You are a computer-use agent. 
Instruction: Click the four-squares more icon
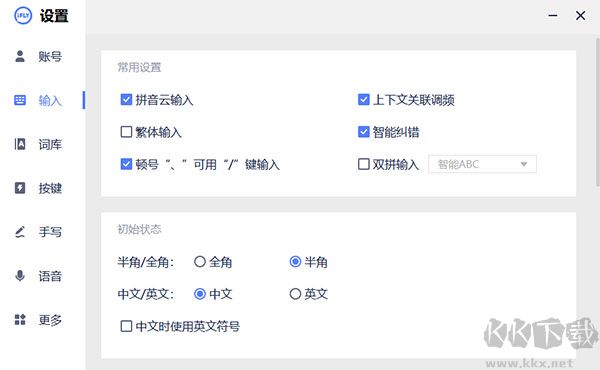pos(20,319)
